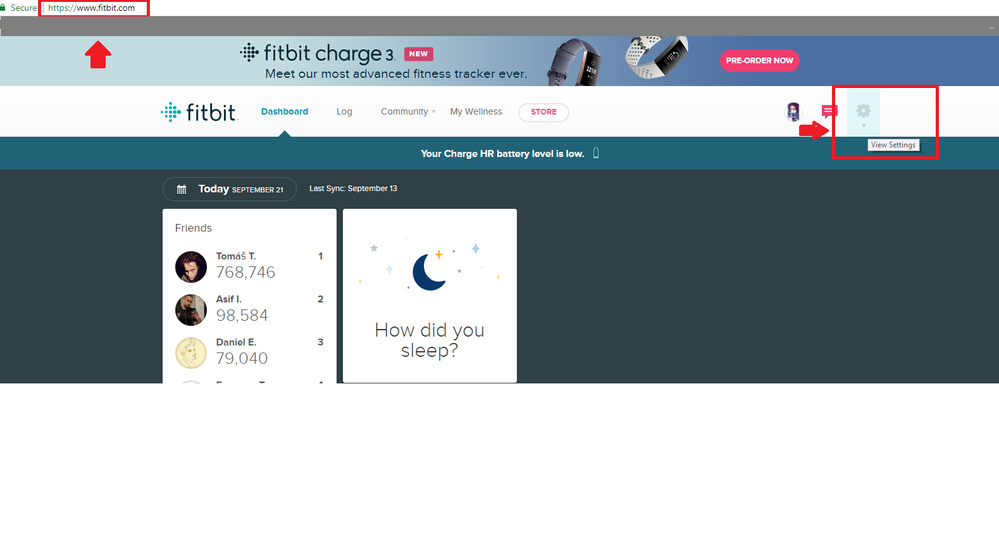
Task: Go to the My Wellness tab
Action: [476, 112]
